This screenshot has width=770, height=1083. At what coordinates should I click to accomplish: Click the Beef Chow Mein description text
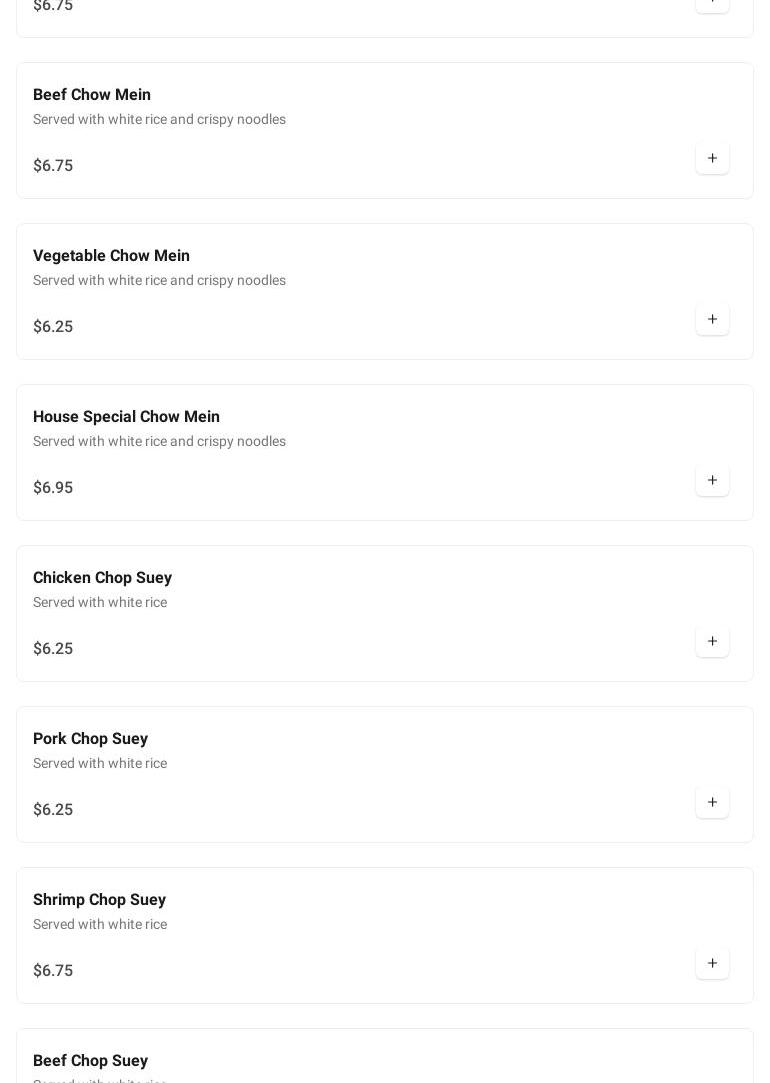(159, 119)
